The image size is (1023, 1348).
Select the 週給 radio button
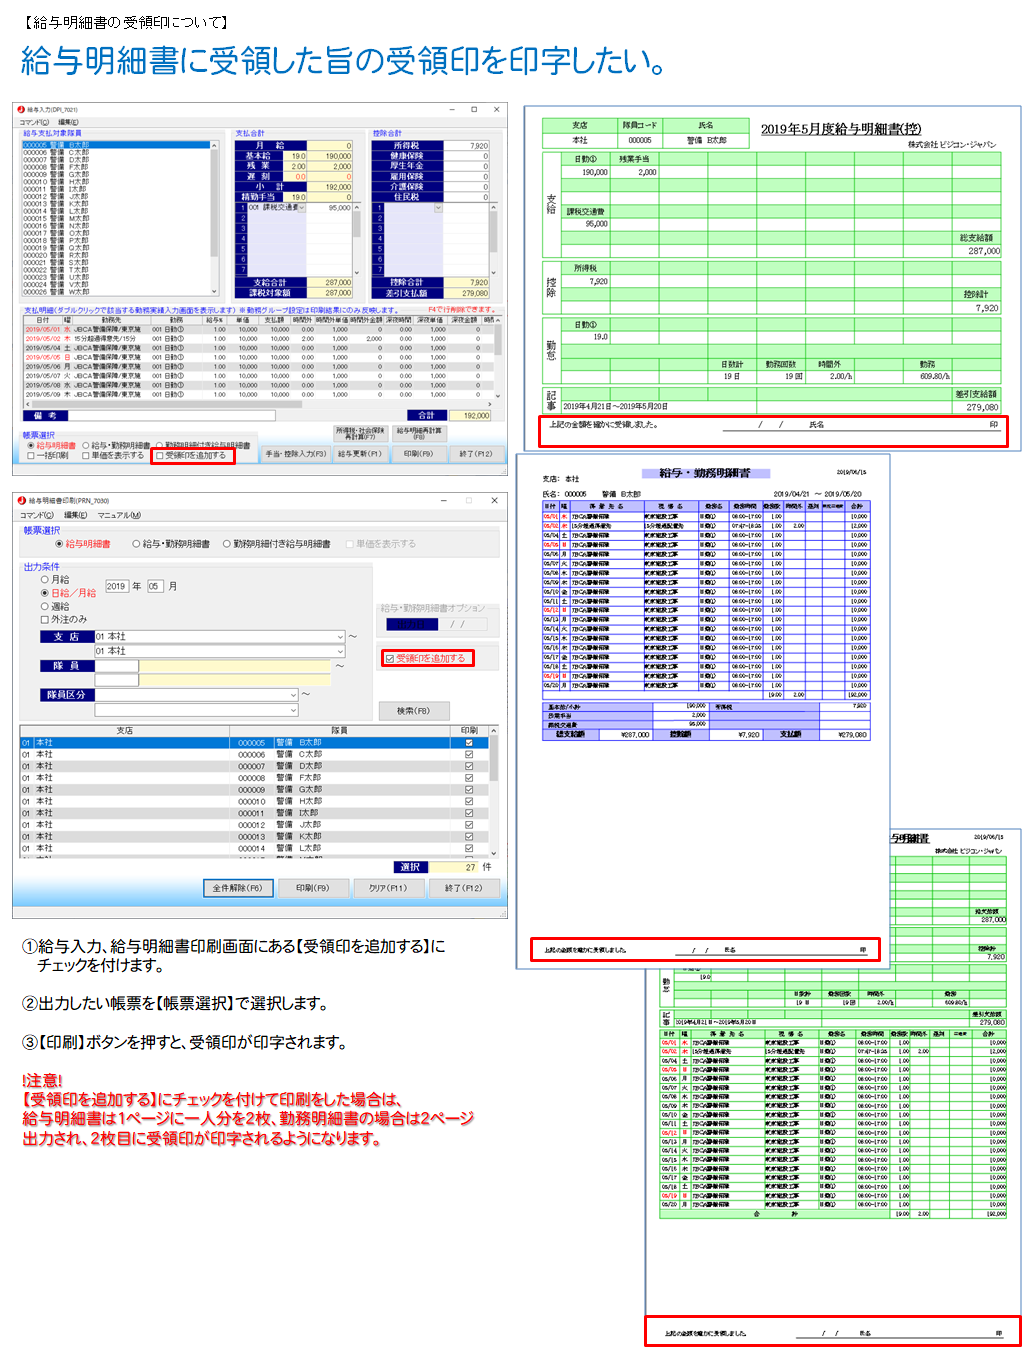point(45,606)
